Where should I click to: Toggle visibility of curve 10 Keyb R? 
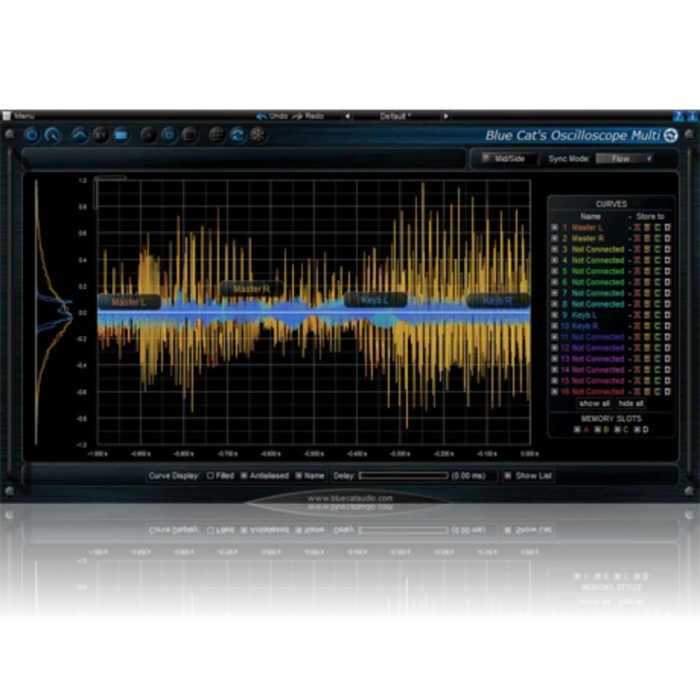[x=554, y=326]
